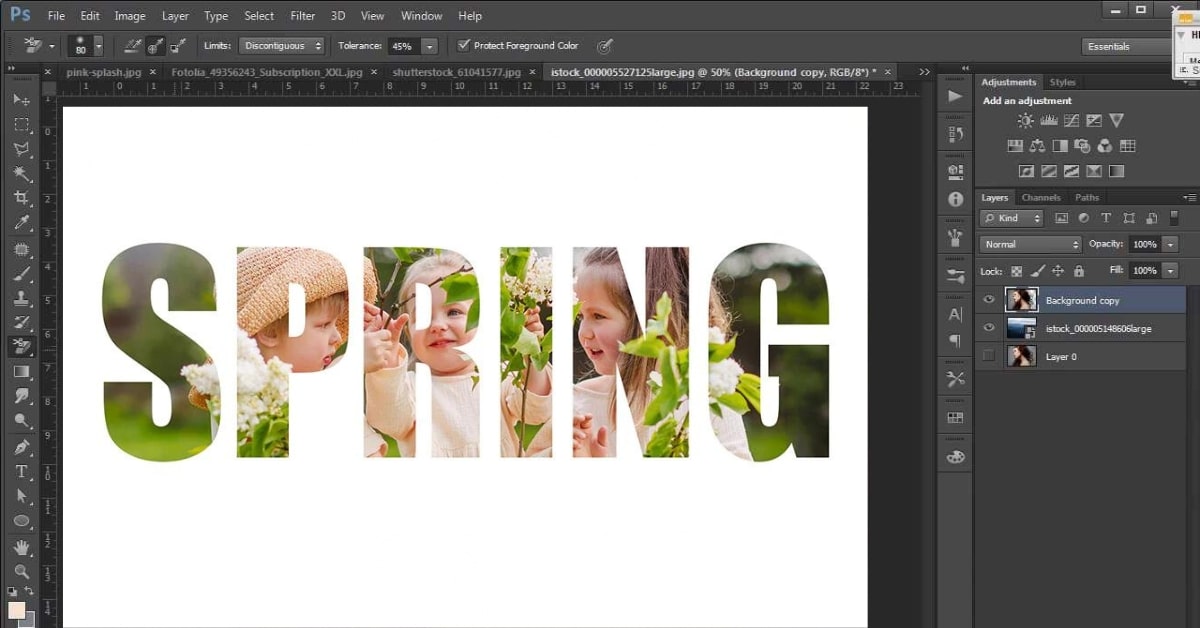Toggle lock image pixels

pos(1037,271)
